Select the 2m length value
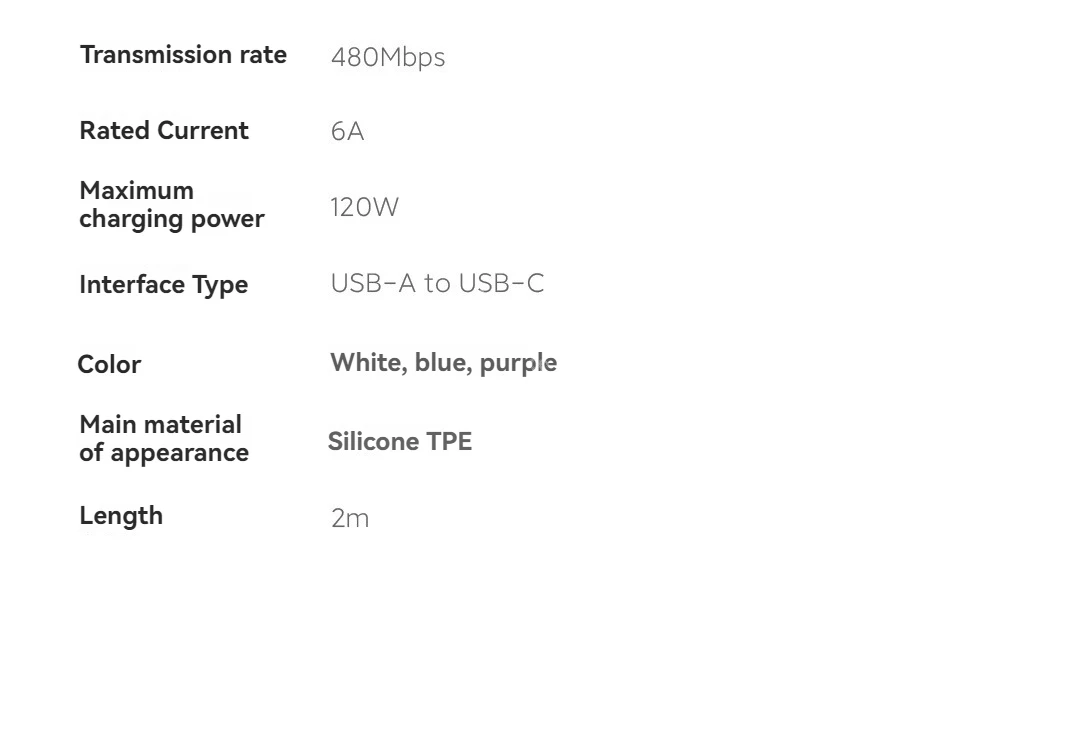1080x730 pixels. click(350, 519)
